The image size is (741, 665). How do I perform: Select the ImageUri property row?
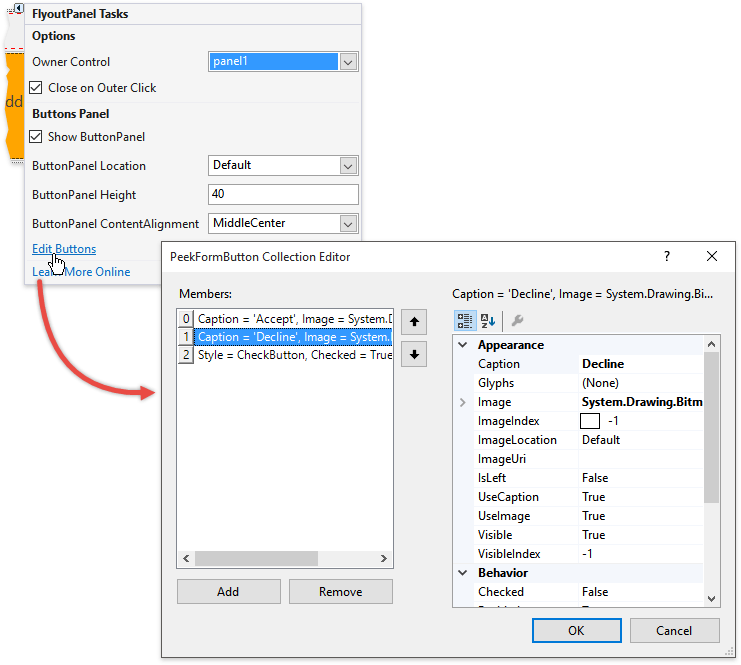pyautogui.click(x=588, y=459)
